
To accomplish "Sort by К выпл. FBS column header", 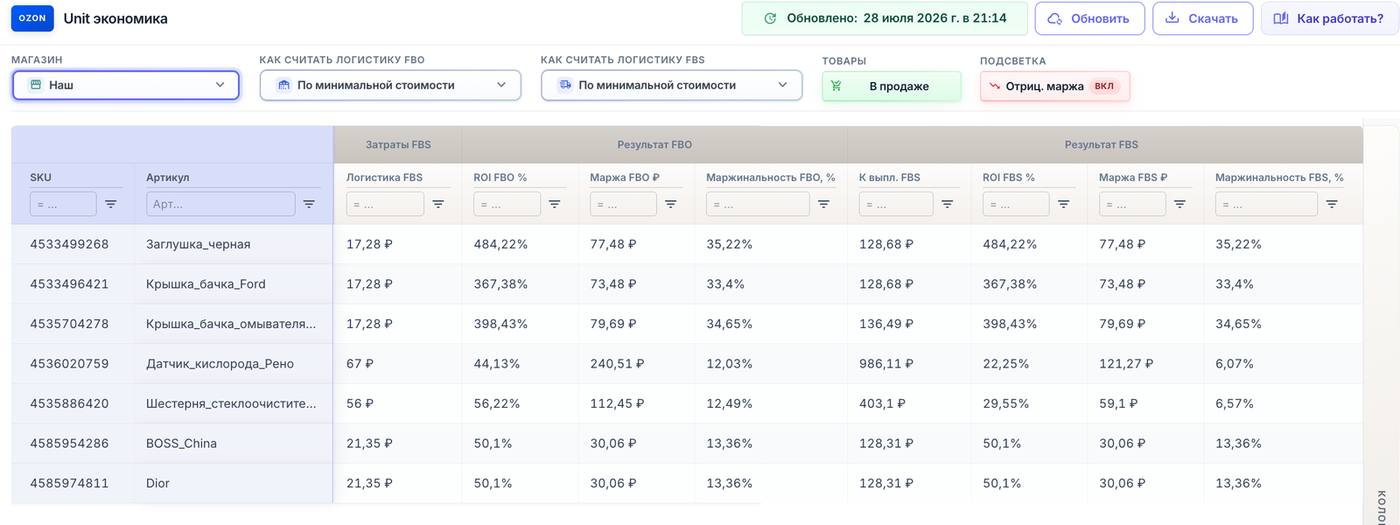I will 889,177.
